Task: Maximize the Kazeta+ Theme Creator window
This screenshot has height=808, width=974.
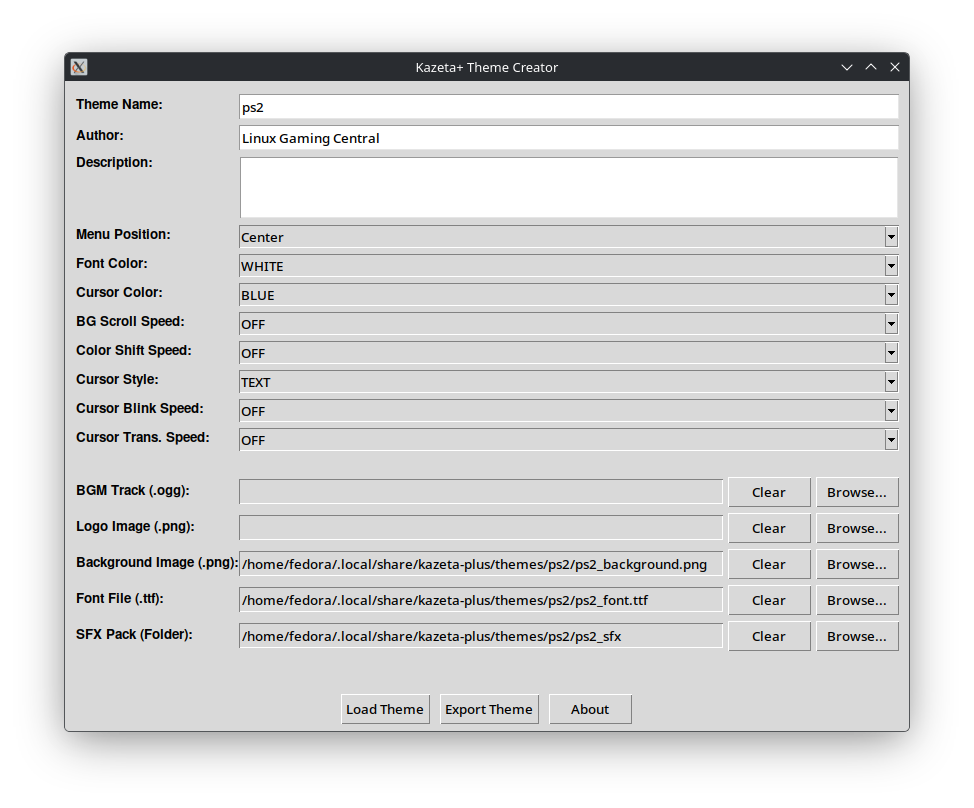Action: [x=871, y=67]
